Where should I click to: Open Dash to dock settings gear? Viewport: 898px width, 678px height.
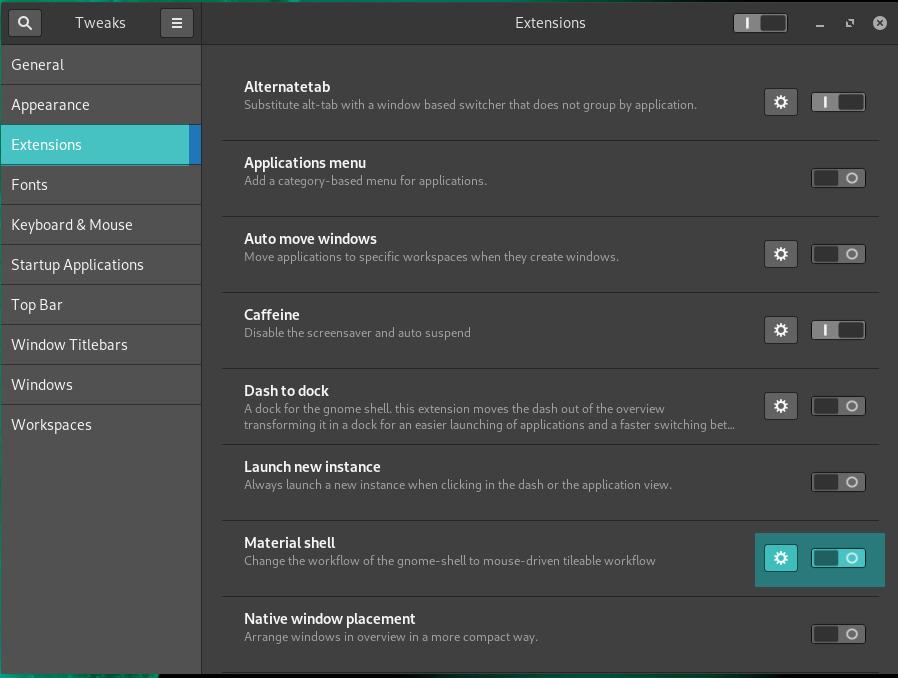[x=781, y=406]
